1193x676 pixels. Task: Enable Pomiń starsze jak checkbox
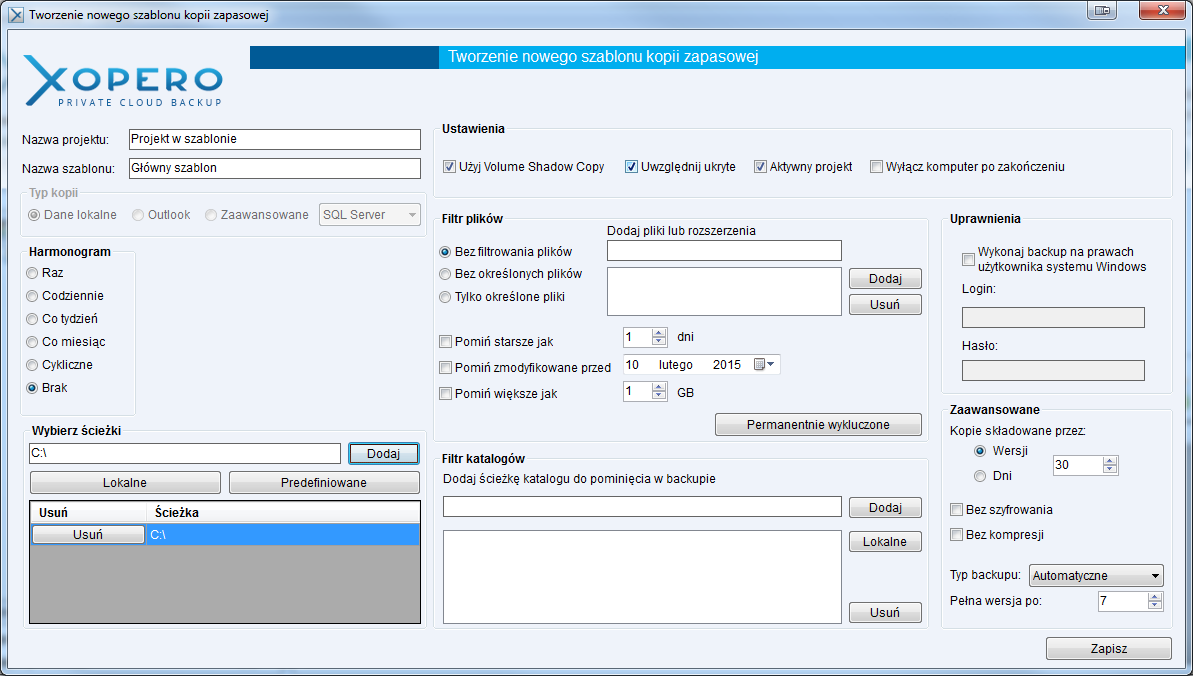tap(446, 342)
